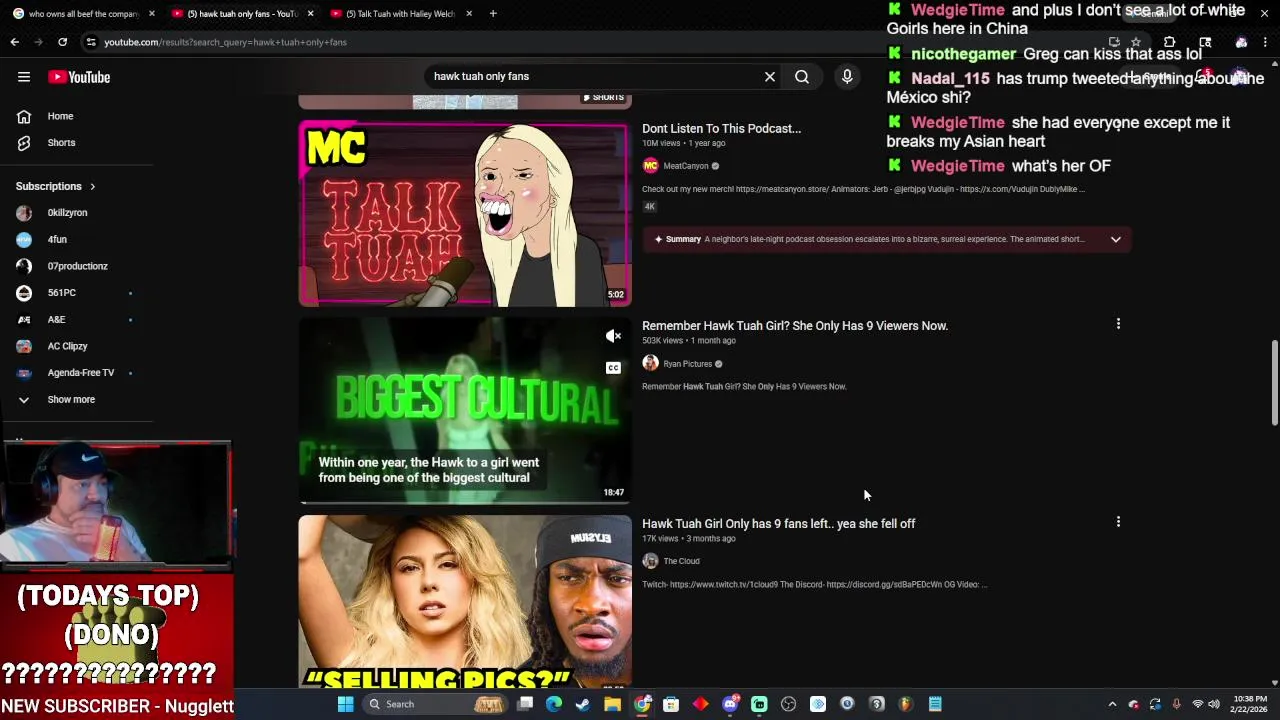Open the clock showing 10:38 PM

pos(1249,704)
